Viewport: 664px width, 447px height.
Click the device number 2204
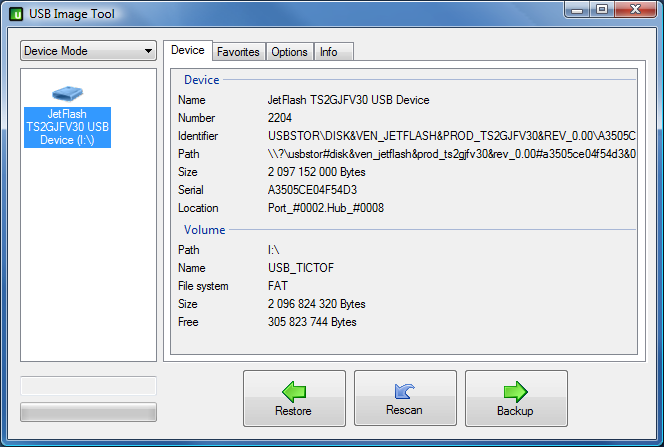(280, 118)
